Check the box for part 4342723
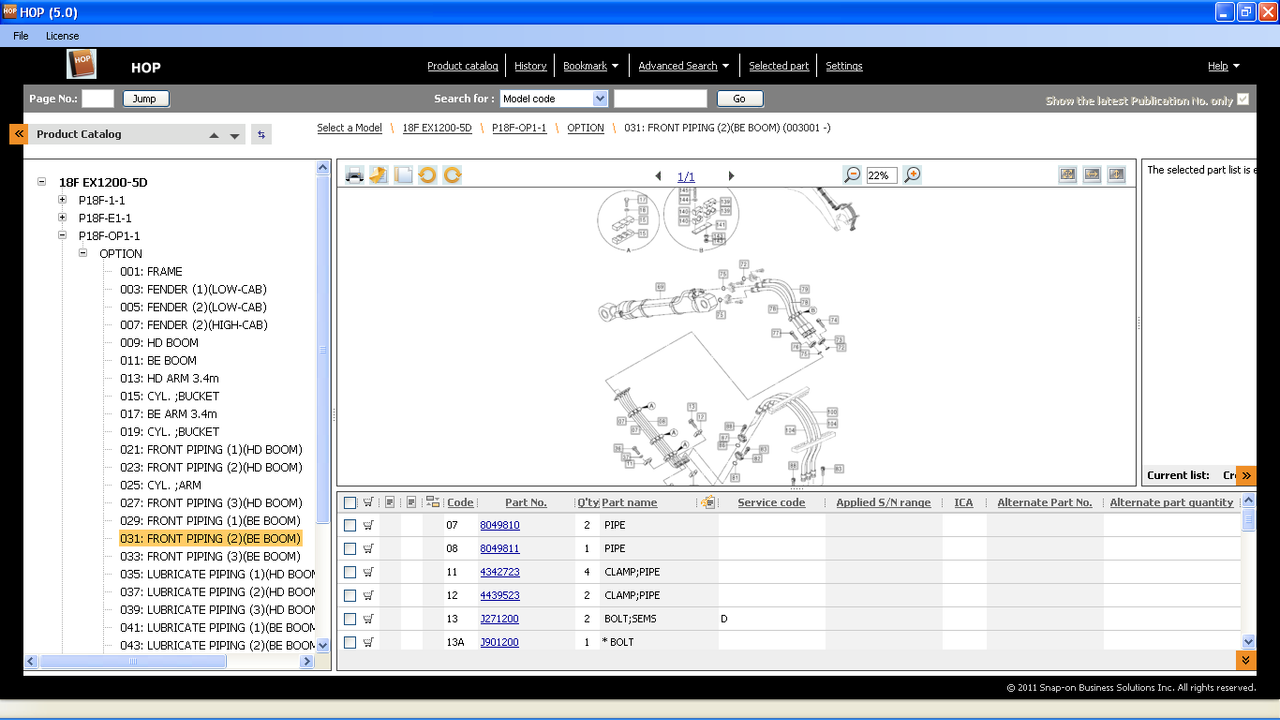Screen dimensions: 1280x720 [350, 572]
